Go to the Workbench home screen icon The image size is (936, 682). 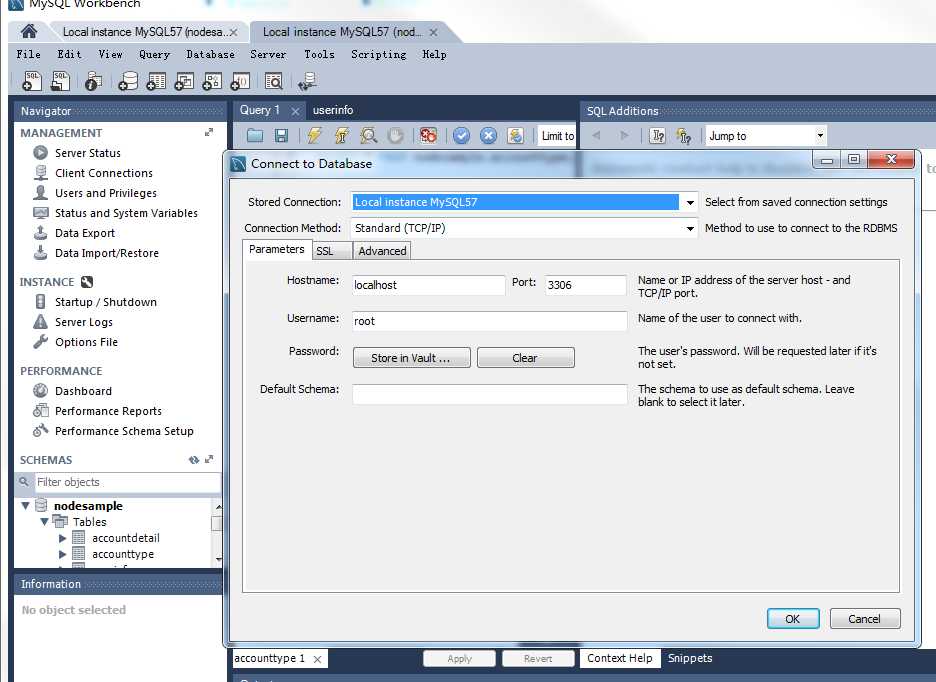pyautogui.click(x=29, y=30)
